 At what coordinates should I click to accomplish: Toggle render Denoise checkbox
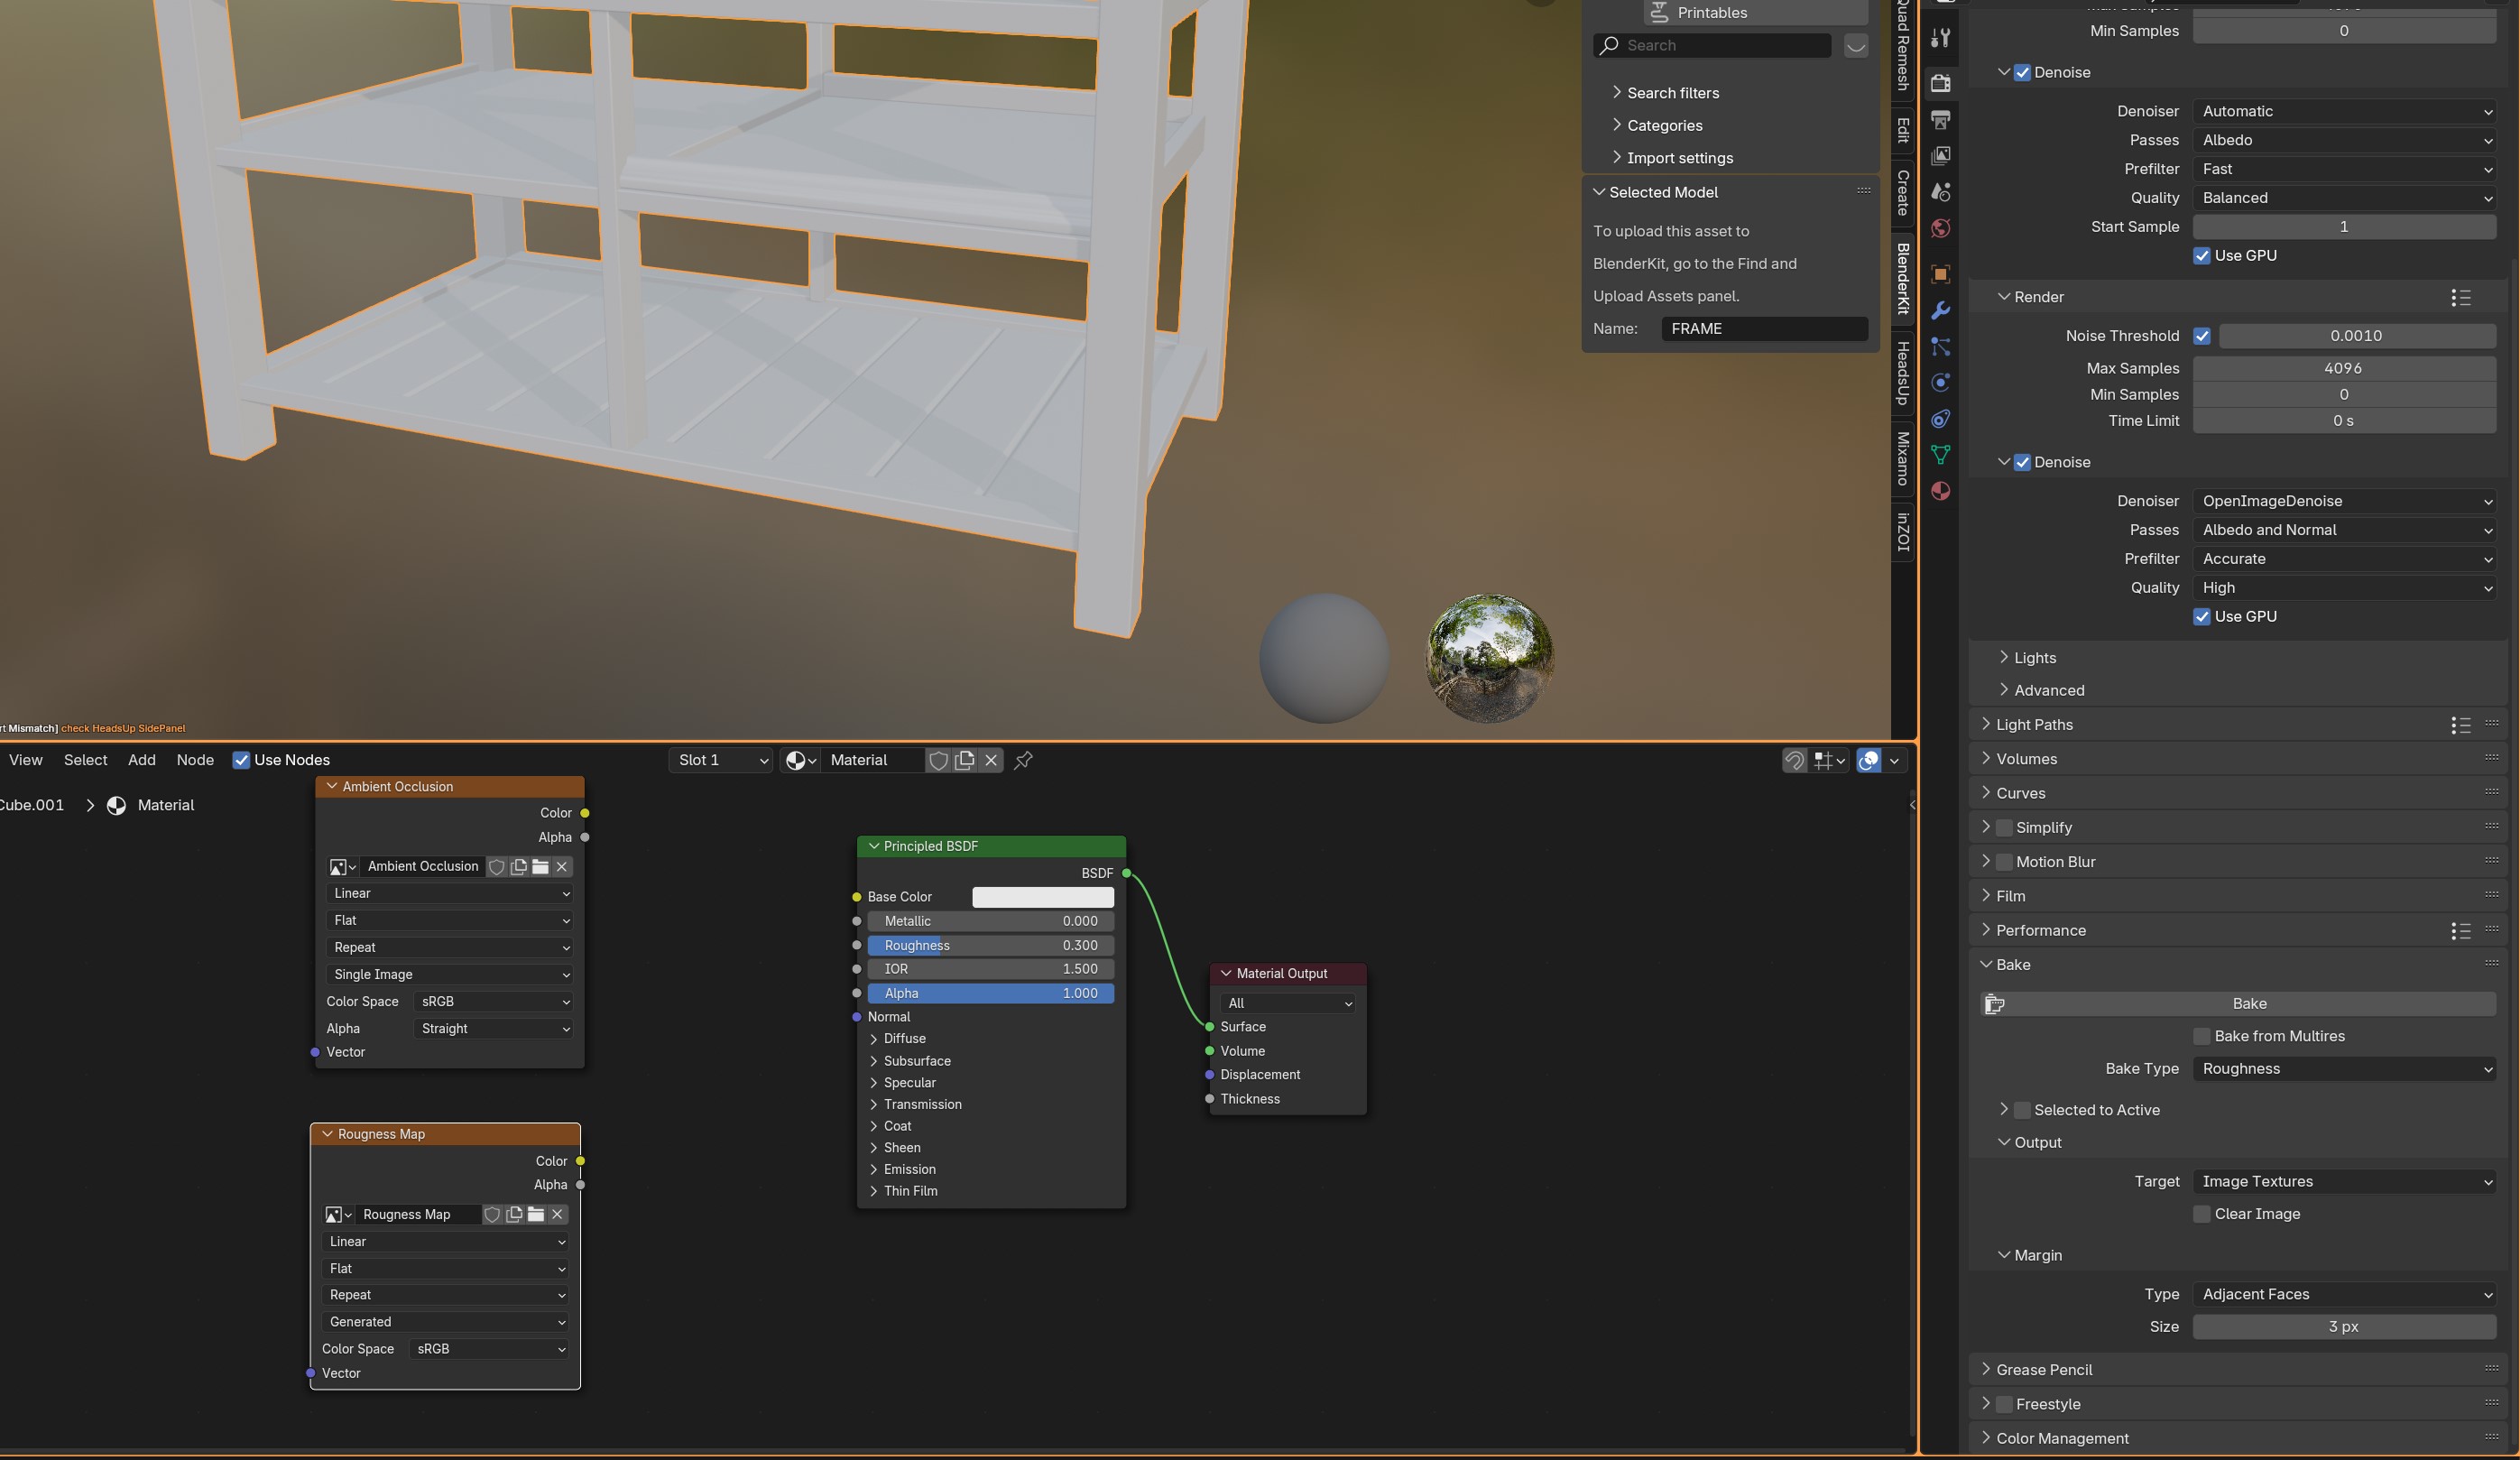[2022, 462]
